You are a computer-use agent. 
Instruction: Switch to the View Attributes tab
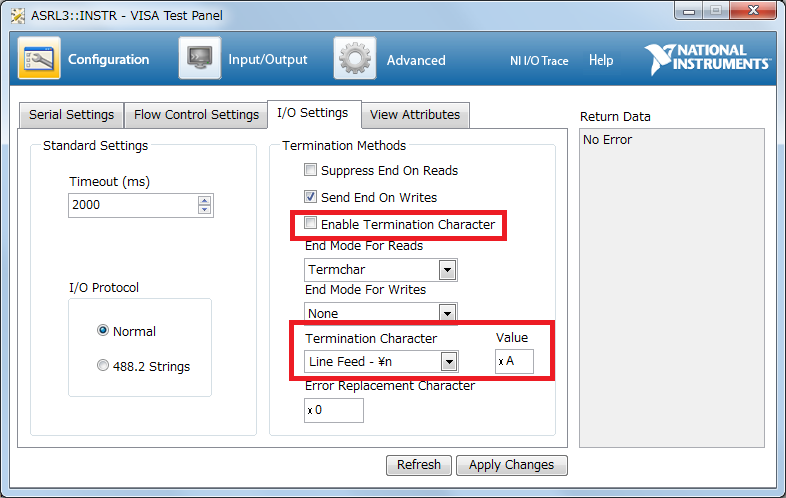tap(415, 115)
